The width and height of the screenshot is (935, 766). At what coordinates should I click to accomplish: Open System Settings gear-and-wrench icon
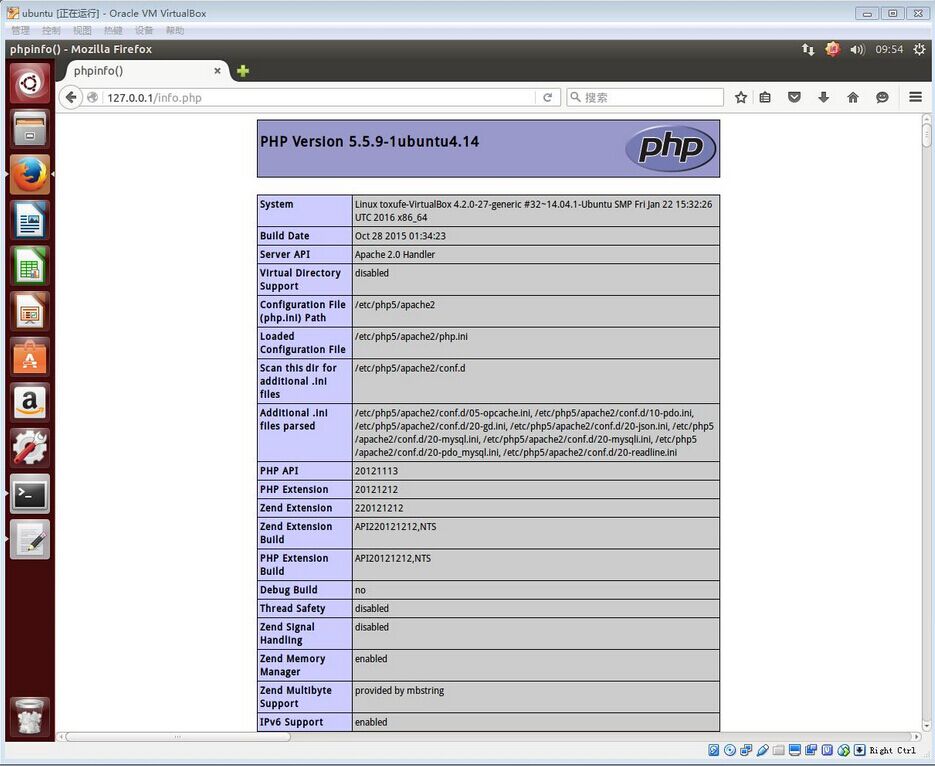pos(29,448)
